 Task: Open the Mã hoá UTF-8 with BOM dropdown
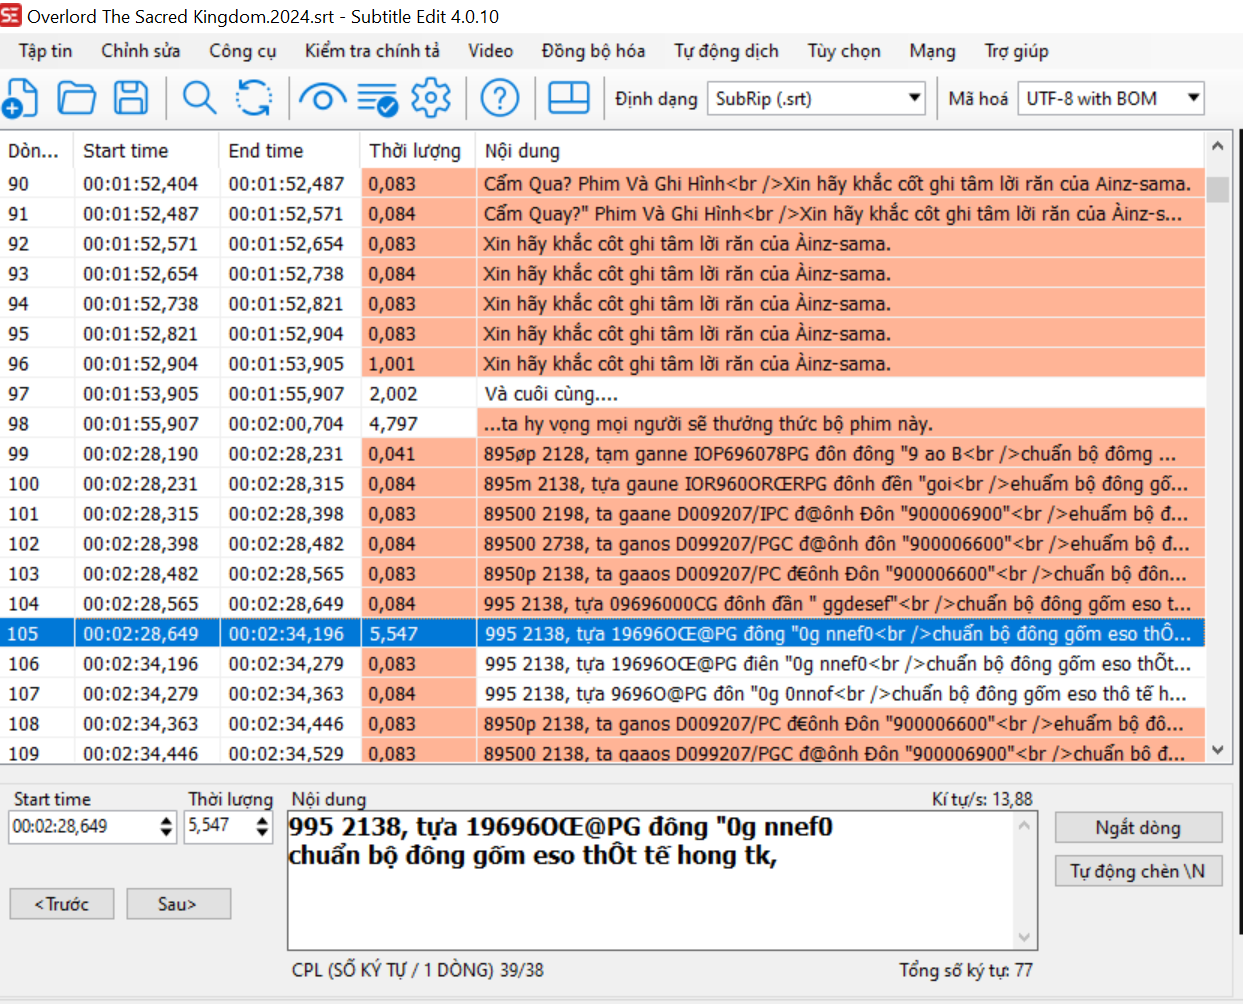point(1111,98)
